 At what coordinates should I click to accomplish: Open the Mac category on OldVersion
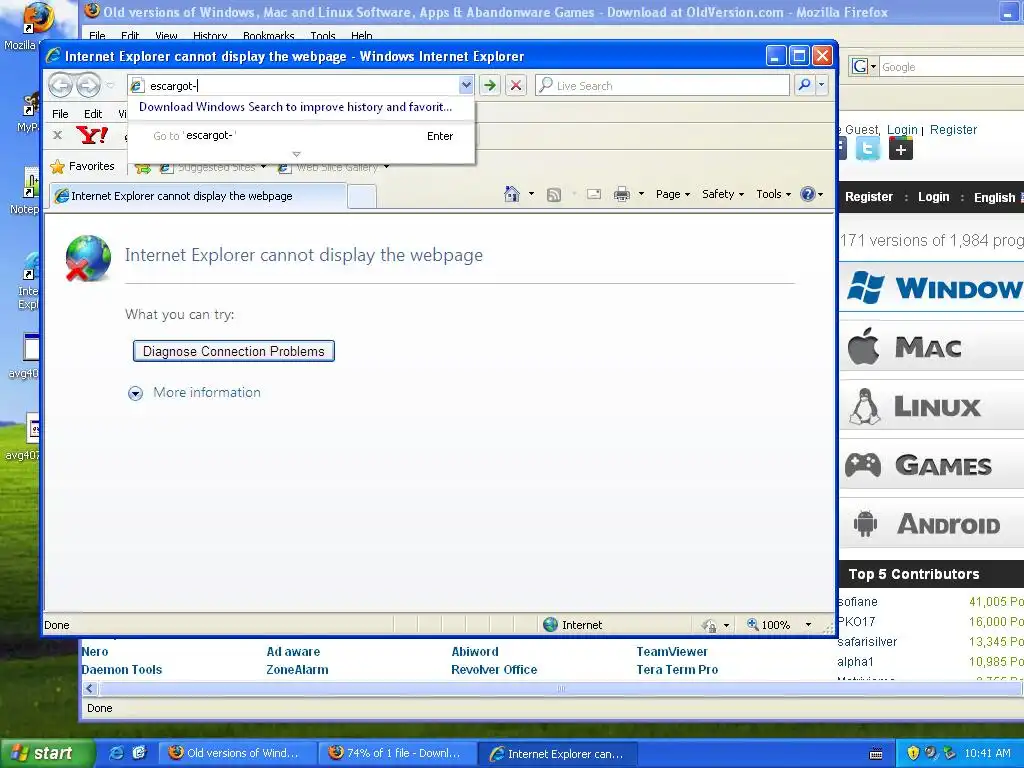(x=932, y=347)
